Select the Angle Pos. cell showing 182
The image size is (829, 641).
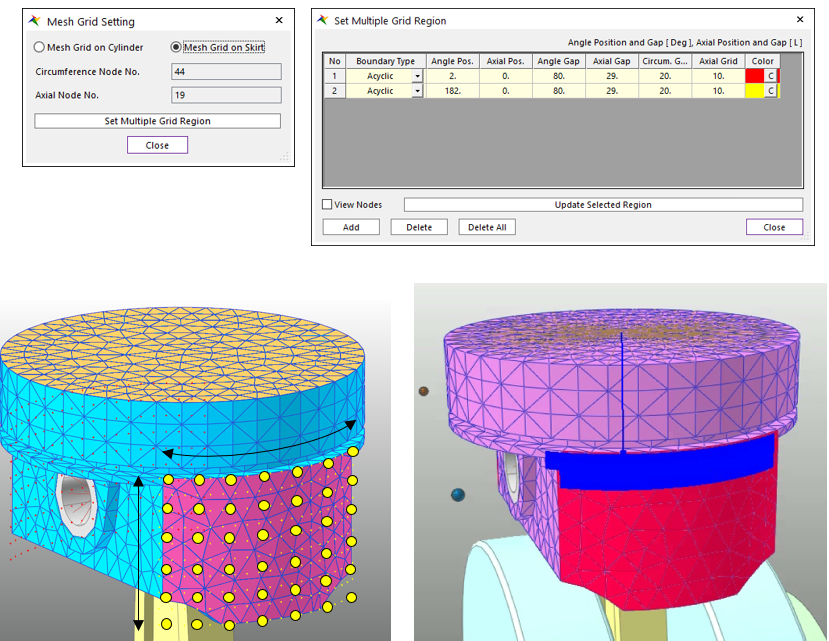click(x=452, y=91)
